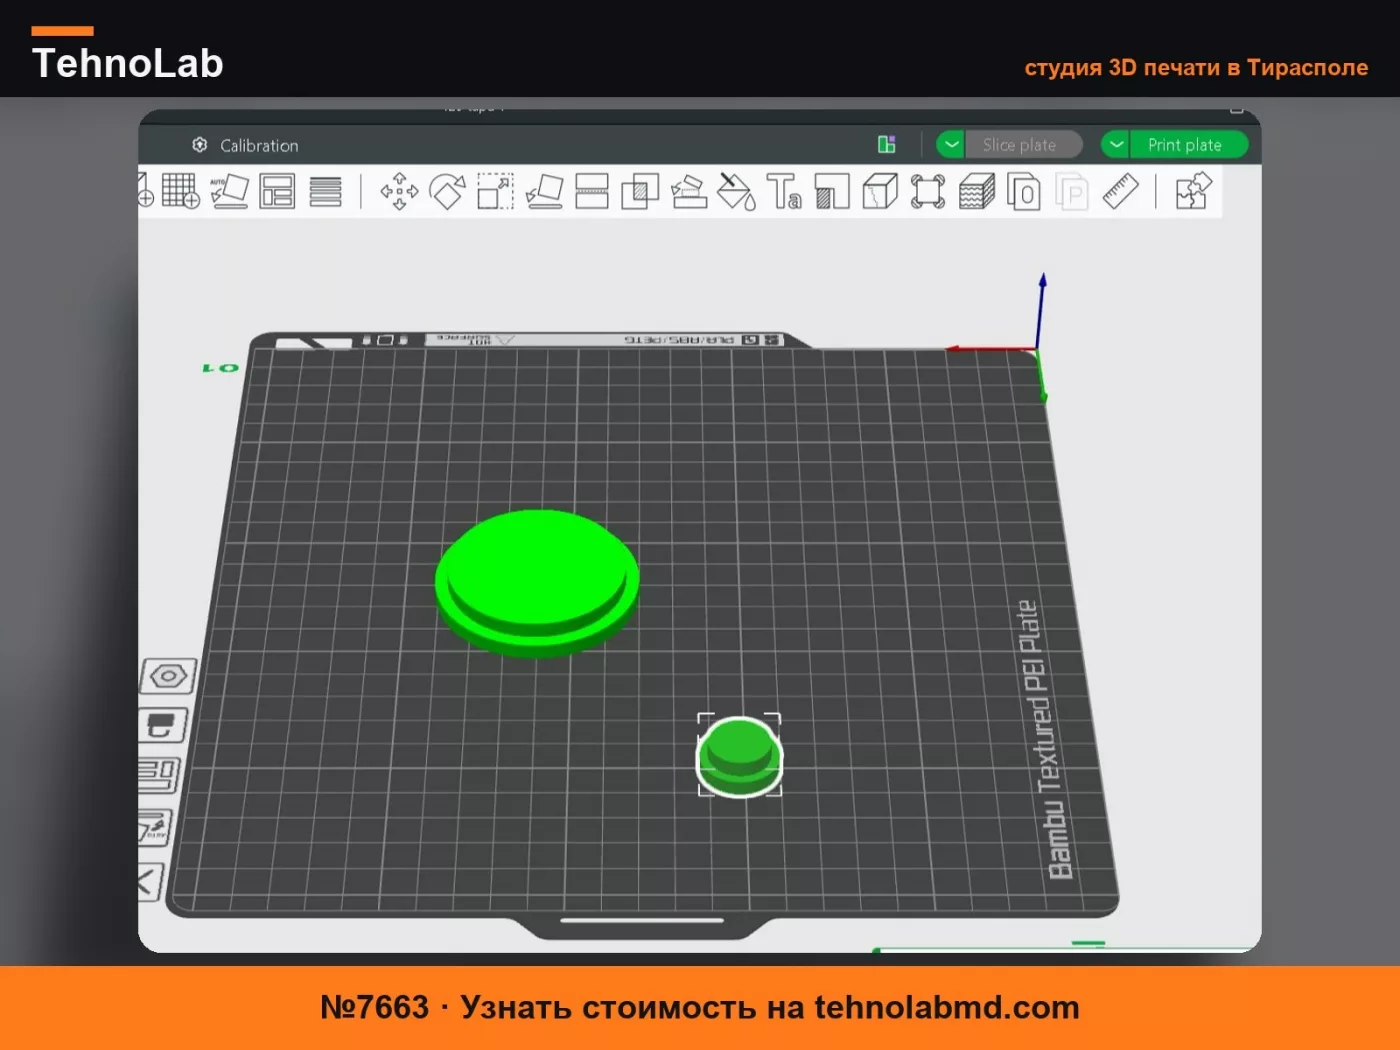
Task: Open the Assembly puzzle-piece view
Action: (x=1193, y=191)
